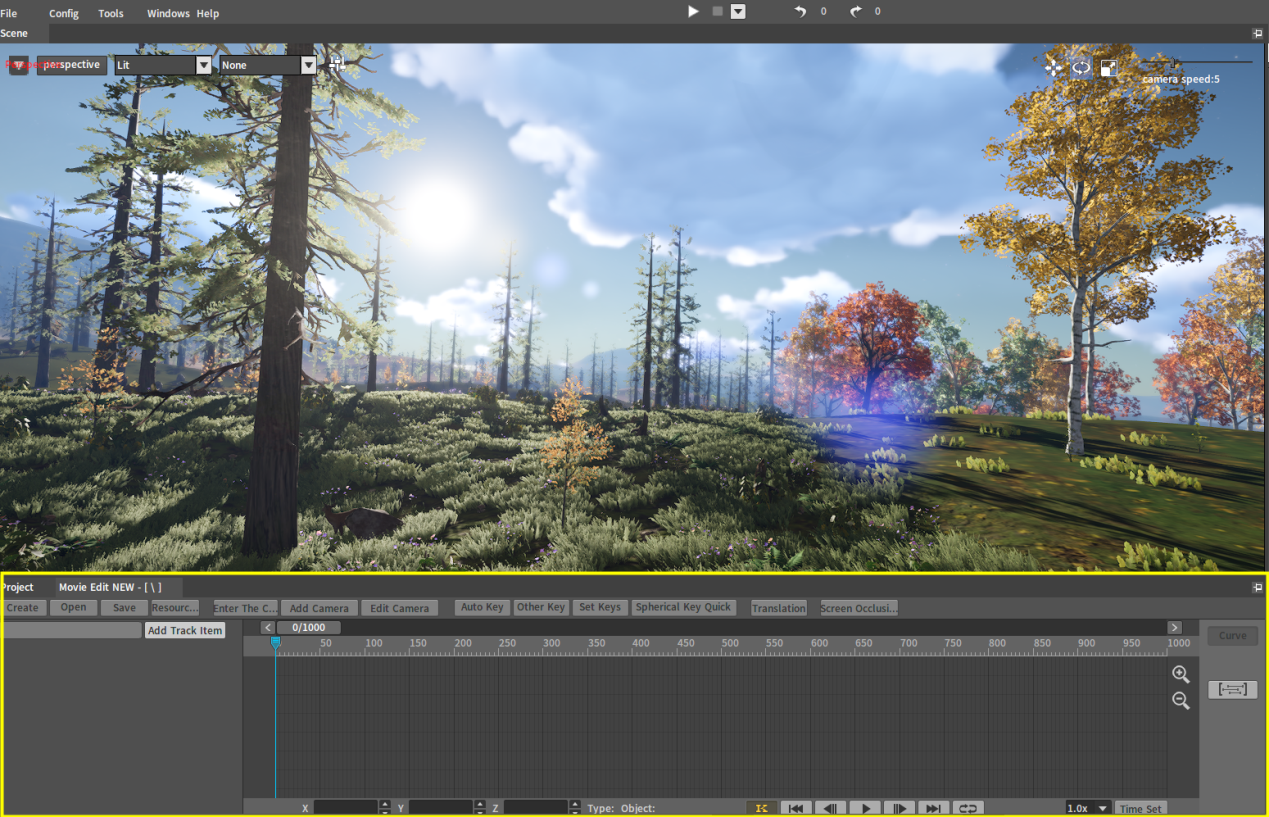Select the move gizmo icon in viewport

coord(1053,67)
